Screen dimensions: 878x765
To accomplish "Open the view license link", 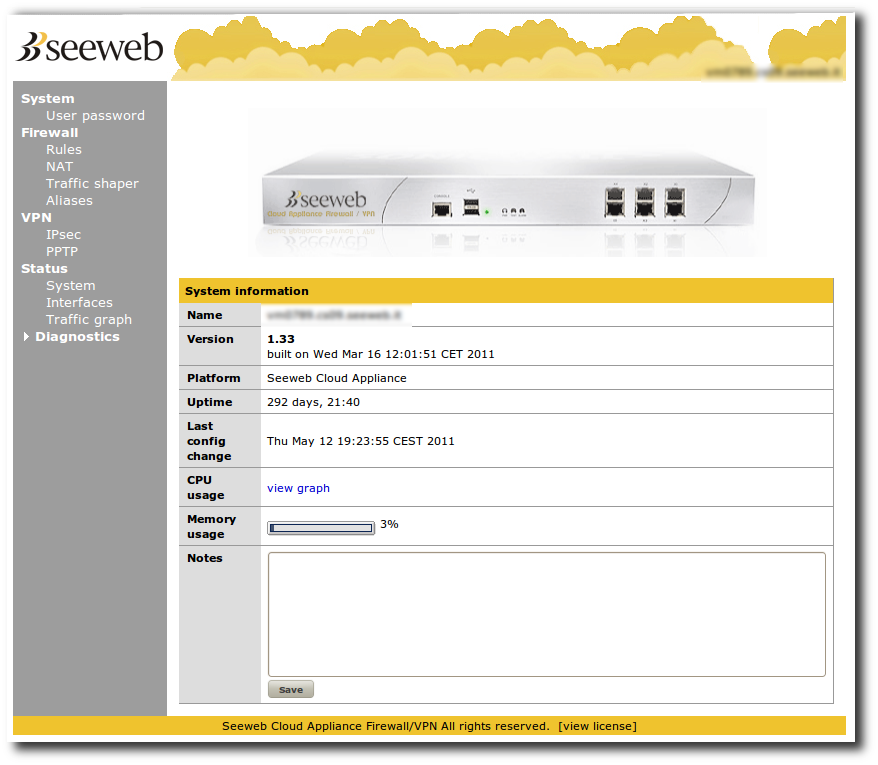I will 597,726.
